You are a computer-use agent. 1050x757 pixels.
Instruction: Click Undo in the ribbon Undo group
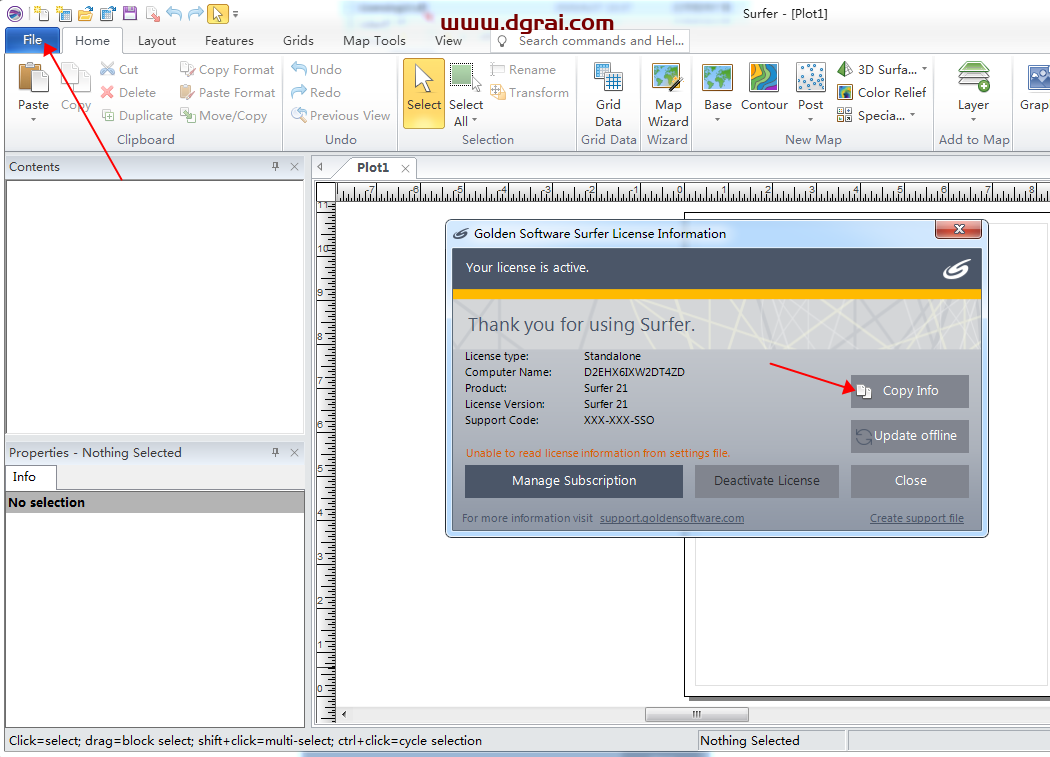click(x=317, y=70)
